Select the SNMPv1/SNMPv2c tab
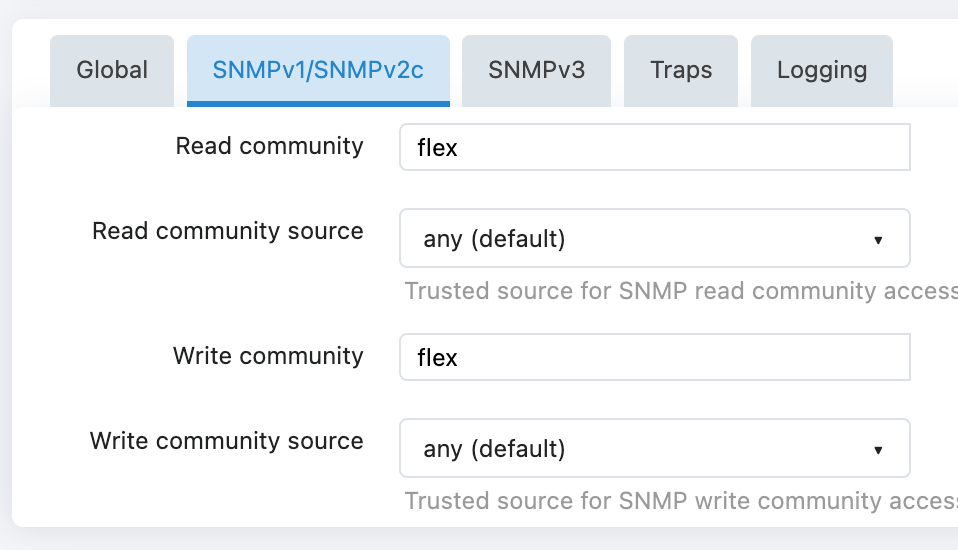Screen dimensions: 958x550 (318, 70)
